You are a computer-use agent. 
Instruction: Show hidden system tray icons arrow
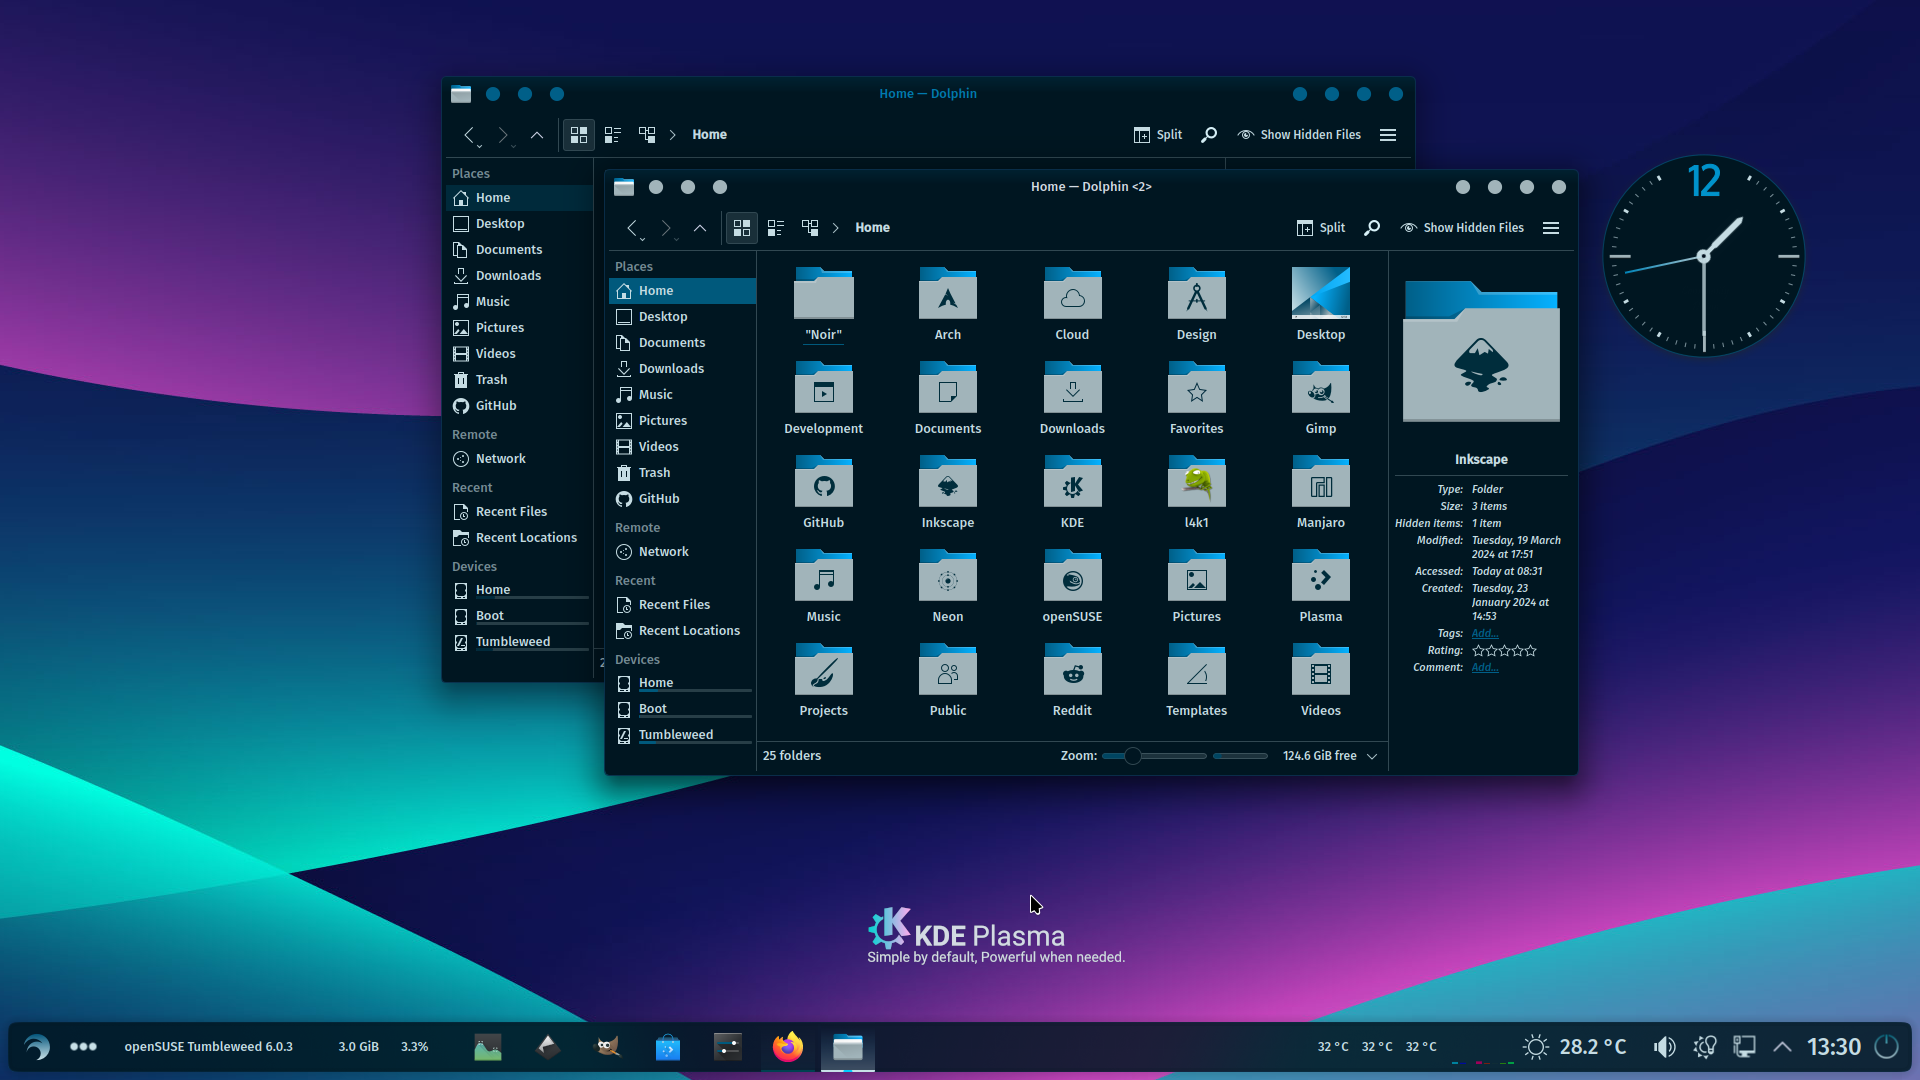[x=1782, y=1047]
